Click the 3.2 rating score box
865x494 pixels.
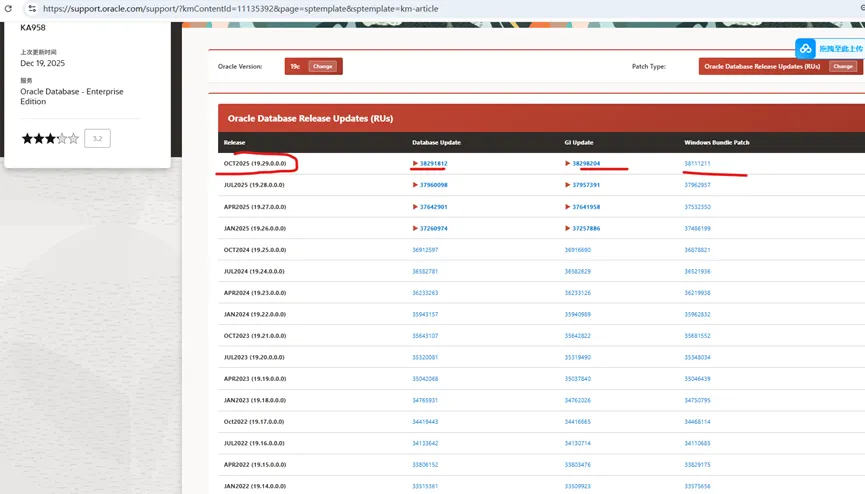tap(97, 139)
